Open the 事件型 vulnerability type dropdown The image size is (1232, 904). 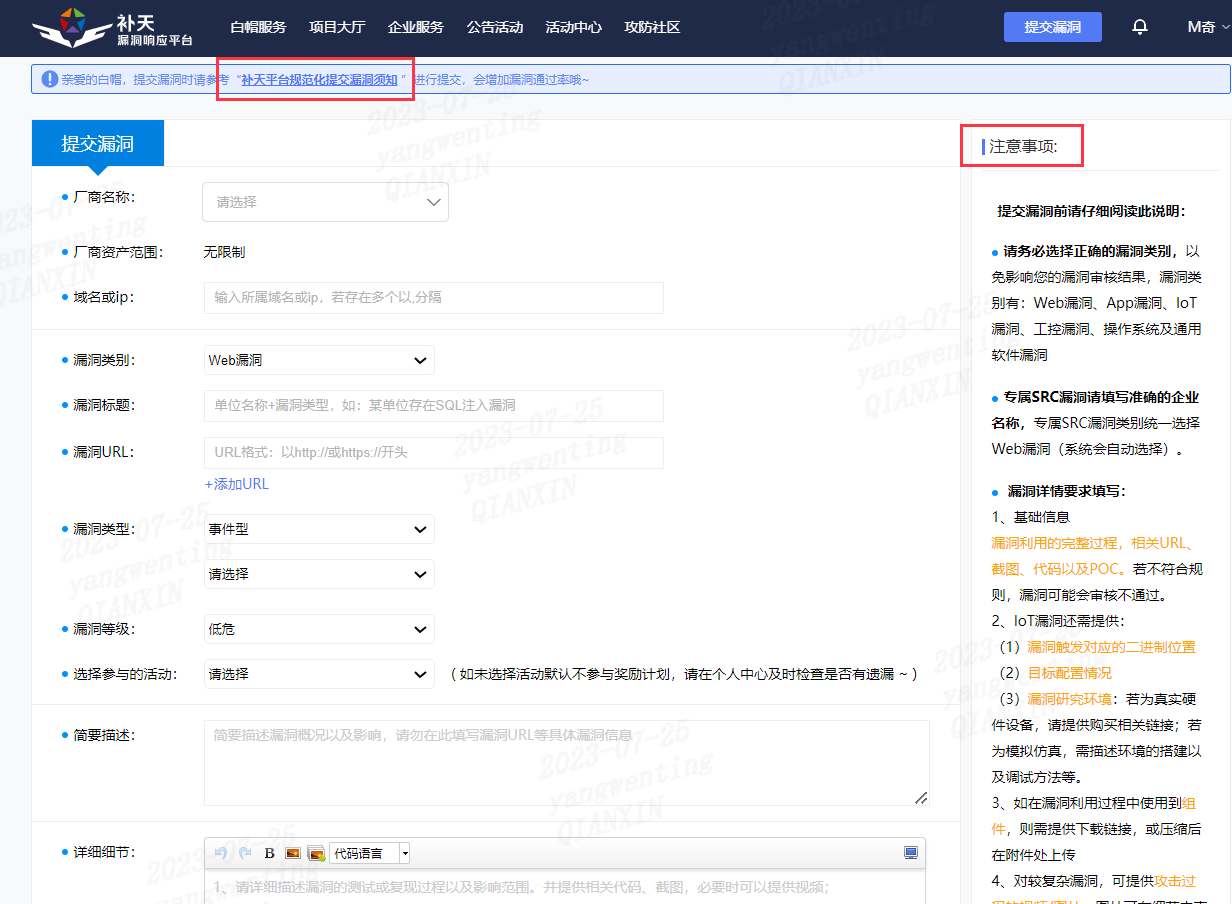319,529
